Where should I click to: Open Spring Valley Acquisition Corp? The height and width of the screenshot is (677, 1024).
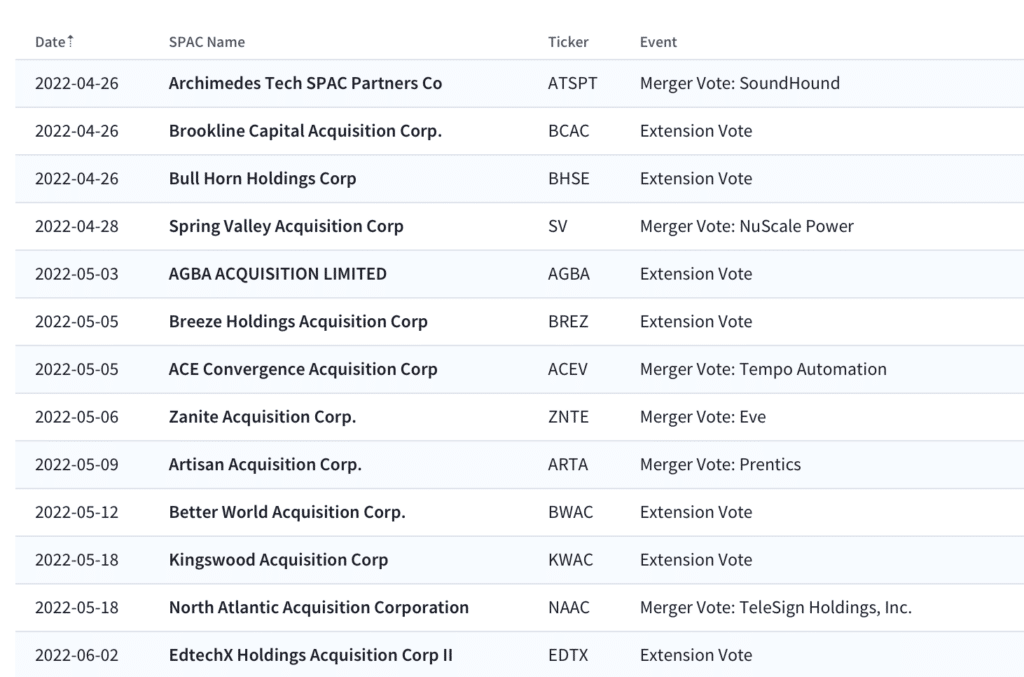[286, 227]
